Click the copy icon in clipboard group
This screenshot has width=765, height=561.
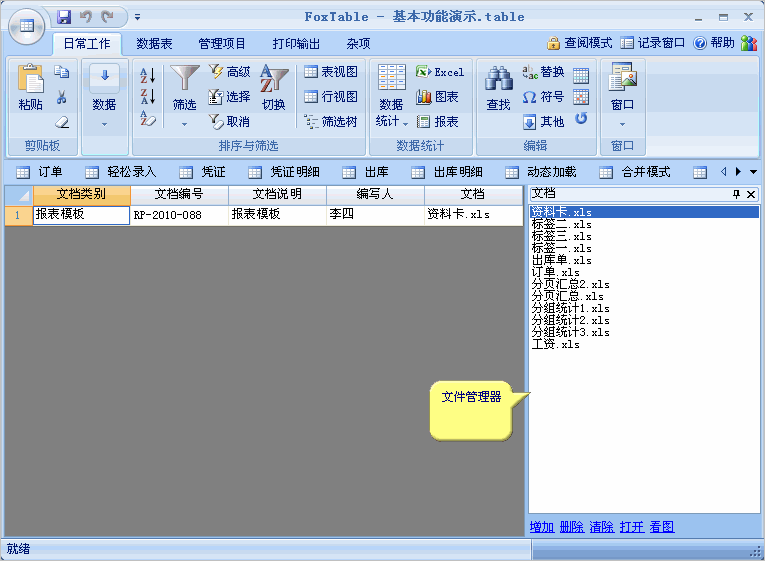point(61,72)
